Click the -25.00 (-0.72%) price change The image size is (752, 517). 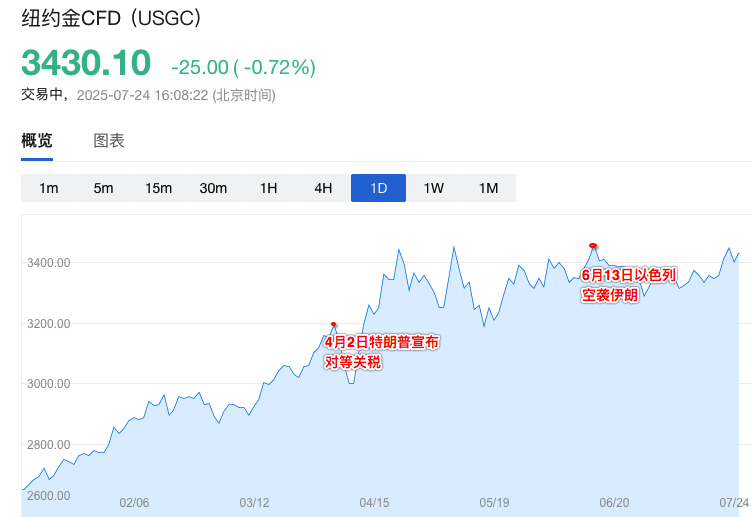pyautogui.click(x=243, y=67)
